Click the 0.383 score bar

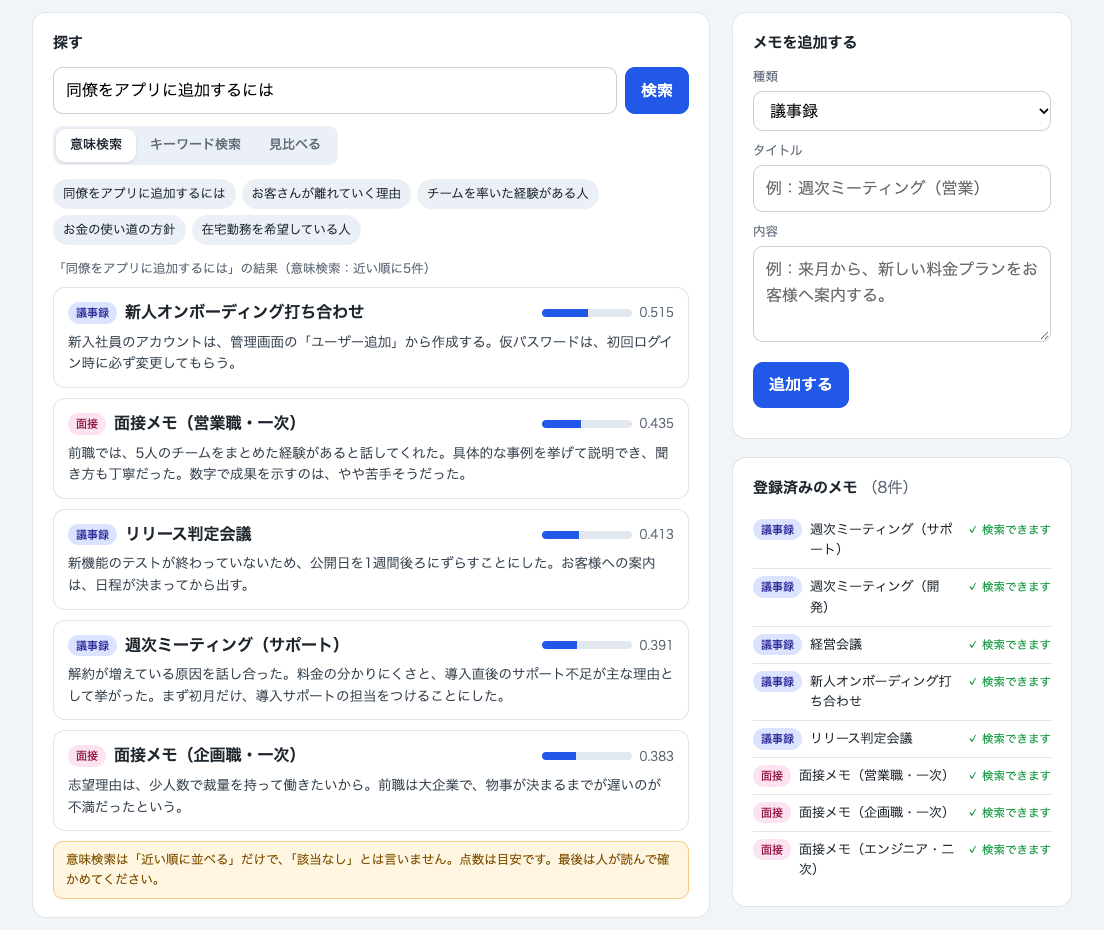click(x=586, y=756)
